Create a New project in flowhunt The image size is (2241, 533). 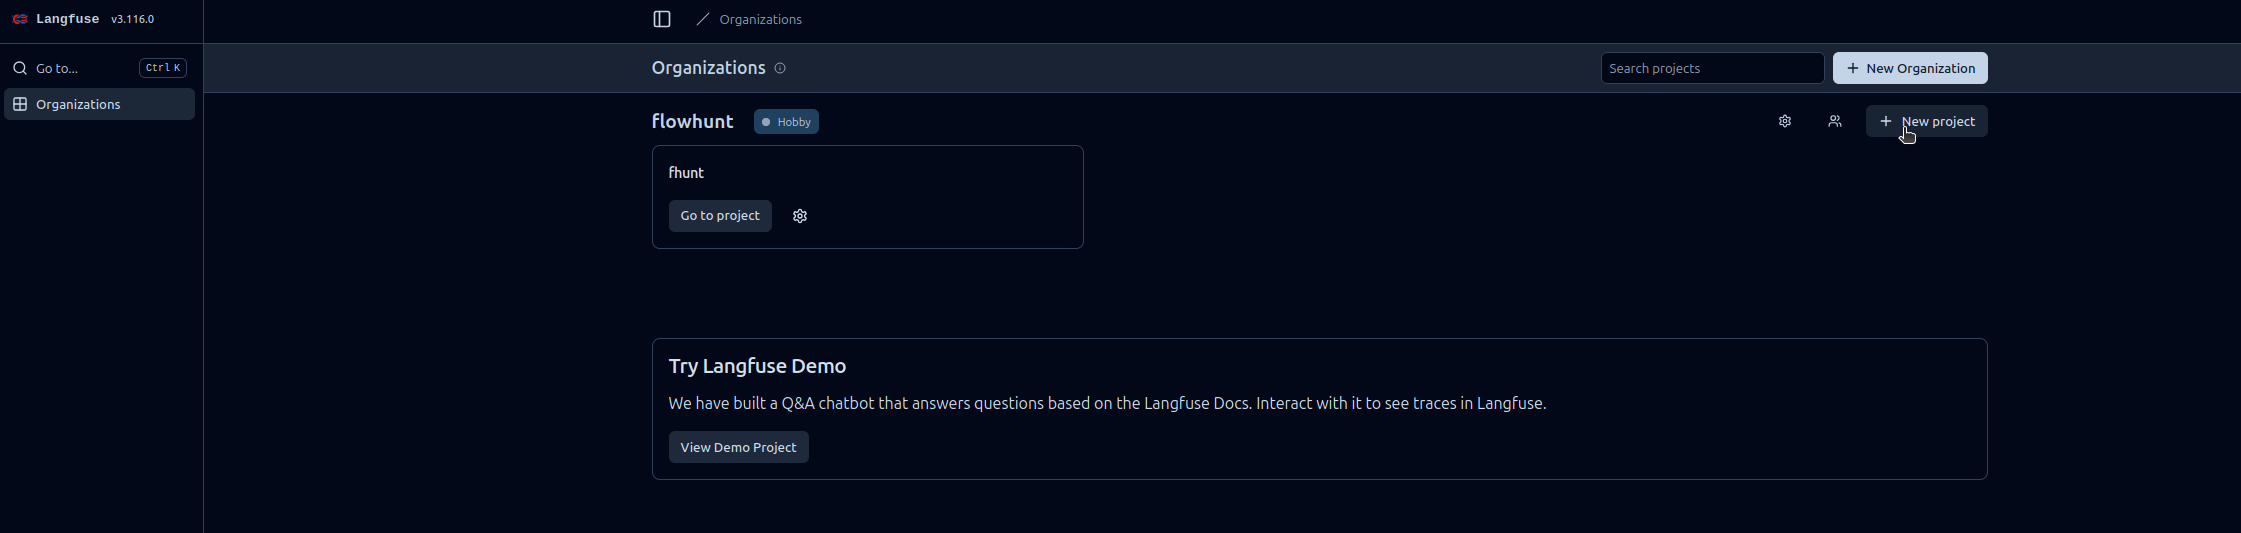tap(1926, 121)
